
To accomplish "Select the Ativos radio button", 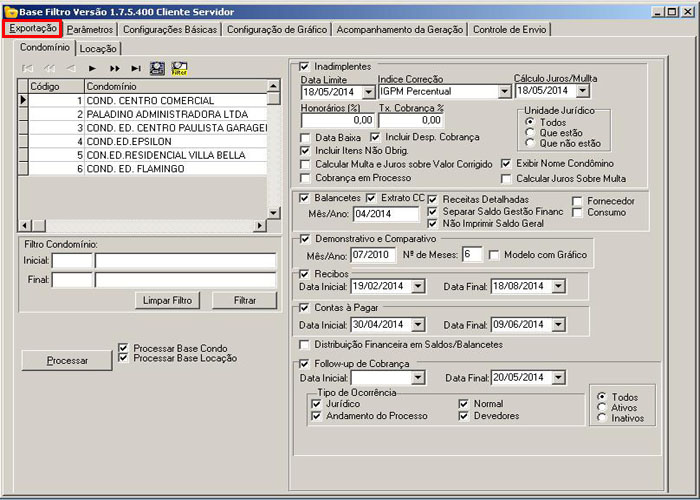I will point(600,407).
